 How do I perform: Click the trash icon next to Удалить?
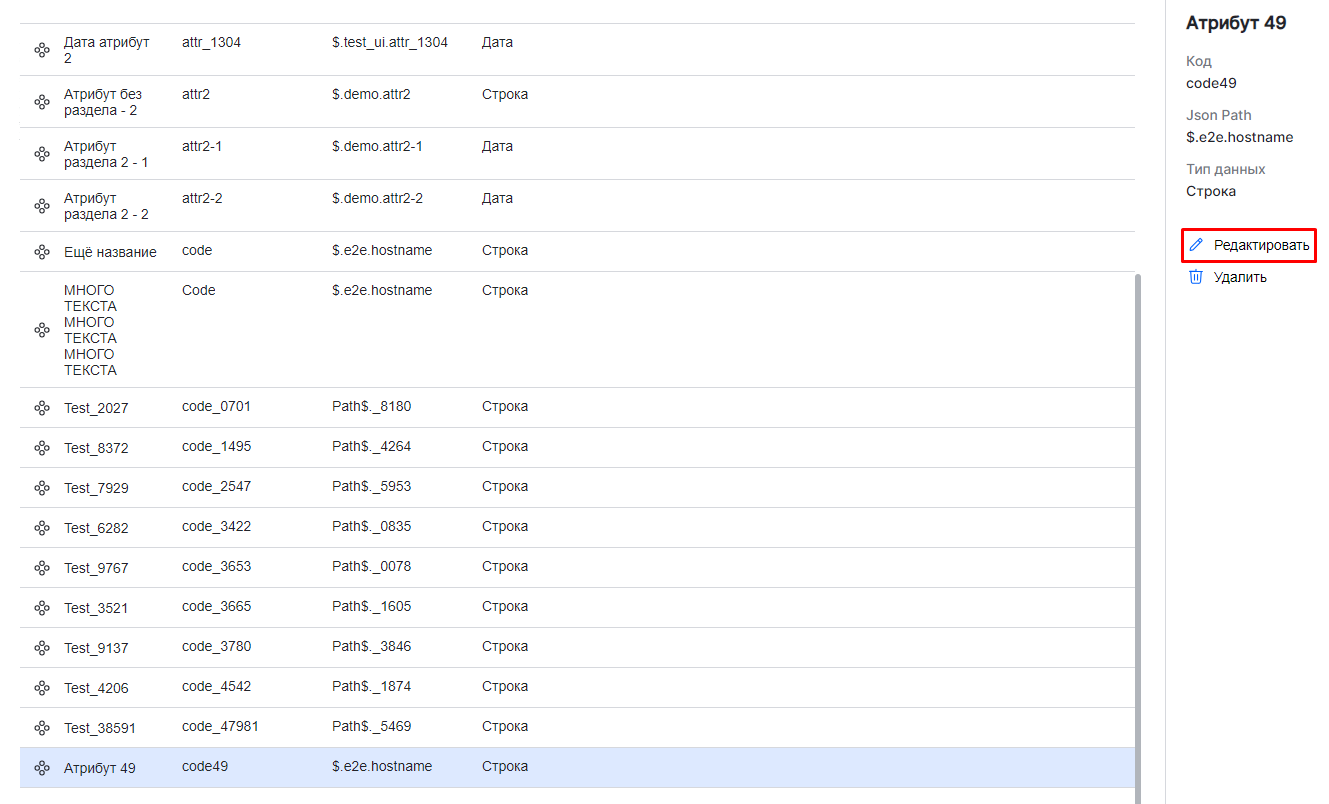1196,277
